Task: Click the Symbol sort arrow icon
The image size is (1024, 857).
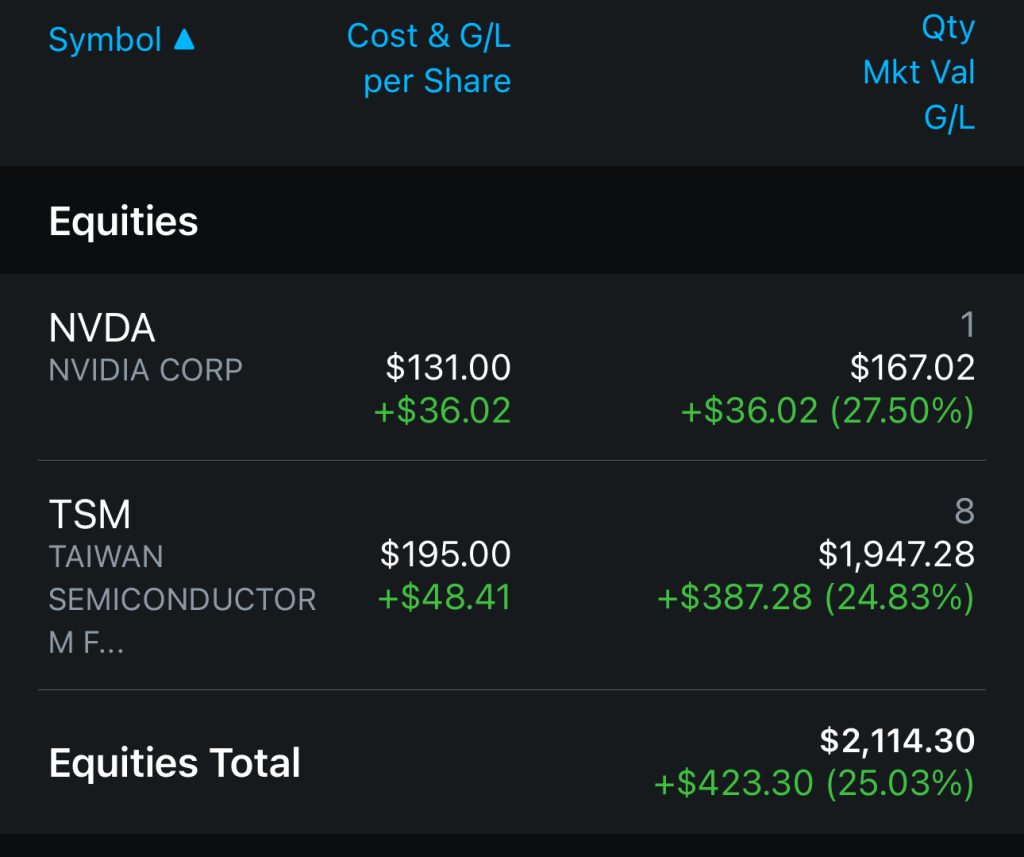Action: [184, 40]
